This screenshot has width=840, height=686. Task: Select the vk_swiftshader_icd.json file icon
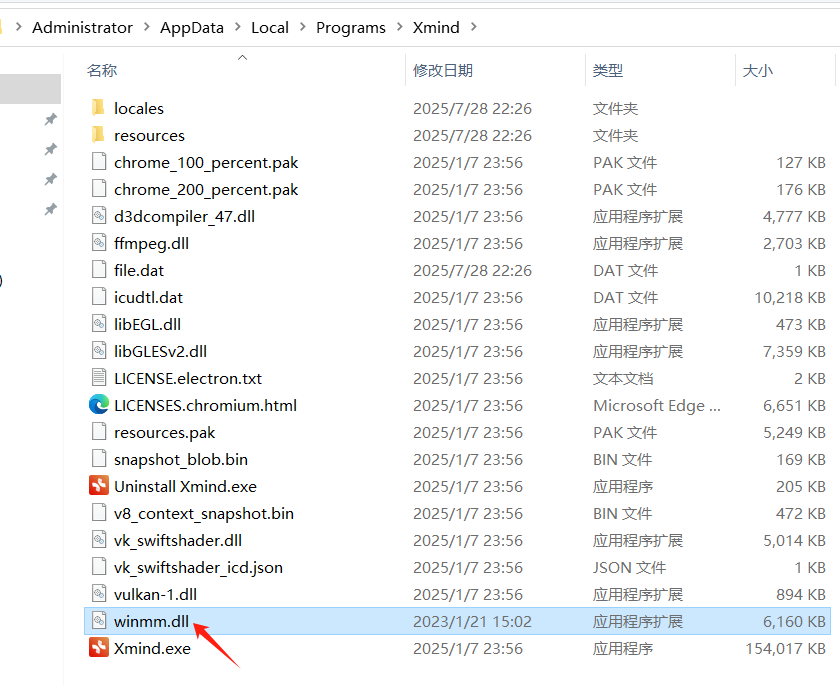coord(99,567)
